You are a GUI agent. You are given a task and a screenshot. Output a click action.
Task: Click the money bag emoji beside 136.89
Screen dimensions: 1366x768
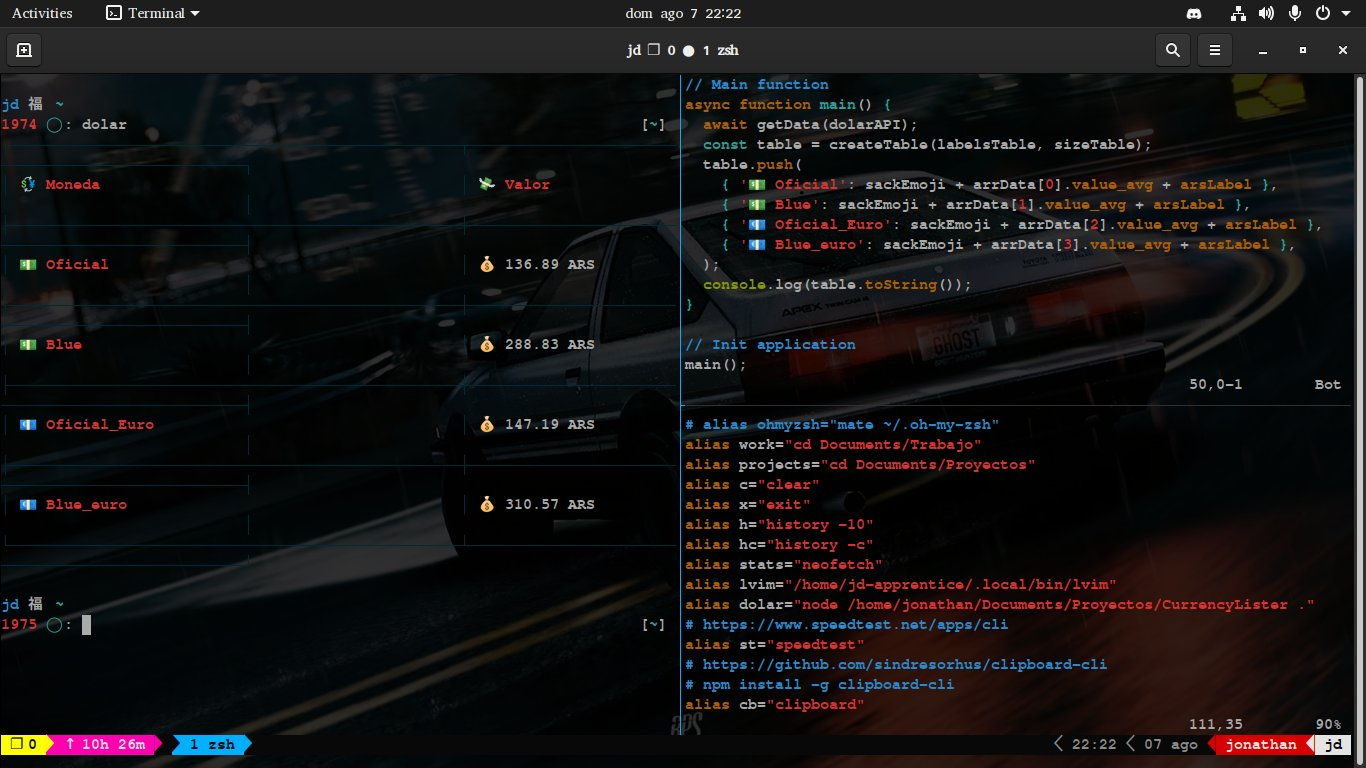pos(487,264)
